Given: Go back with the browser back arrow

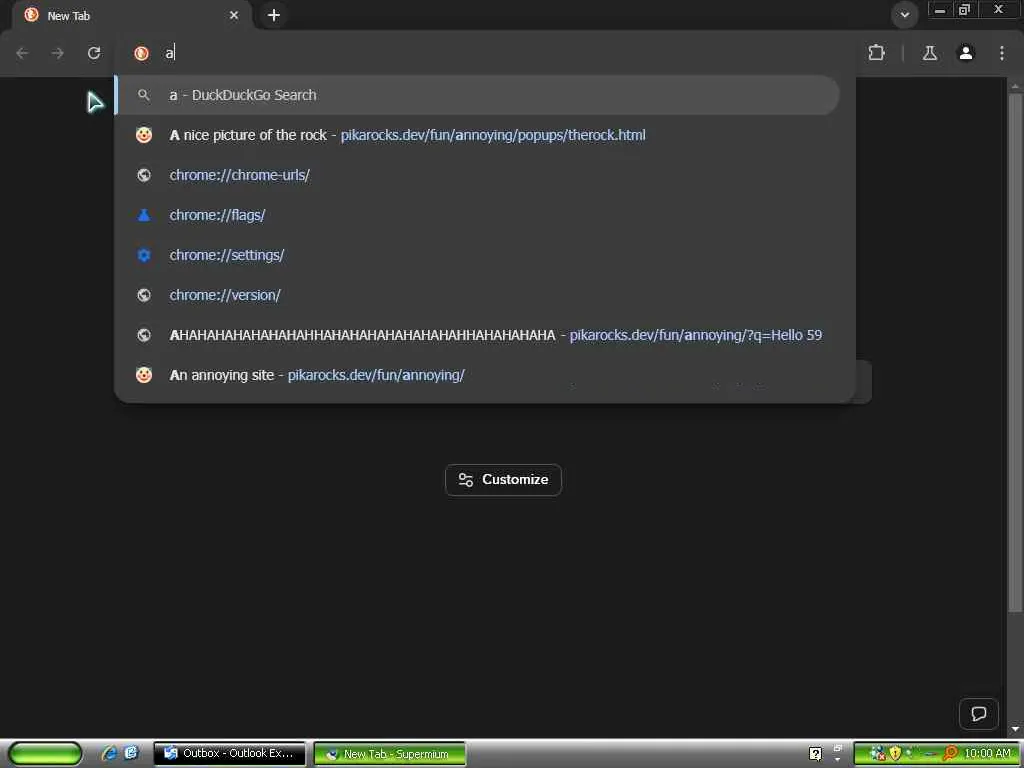Looking at the screenshot, I should pos(22,54).
